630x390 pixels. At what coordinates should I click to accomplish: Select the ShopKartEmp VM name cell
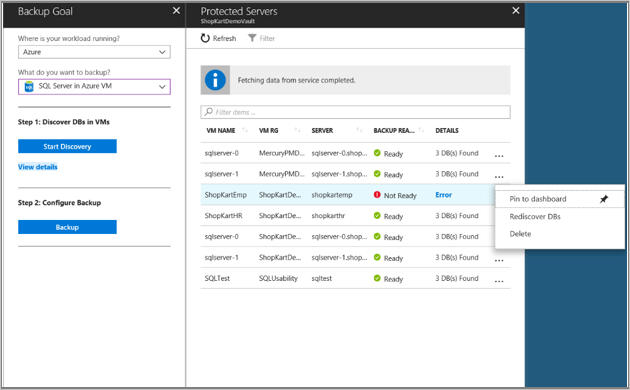pos(225,195)
